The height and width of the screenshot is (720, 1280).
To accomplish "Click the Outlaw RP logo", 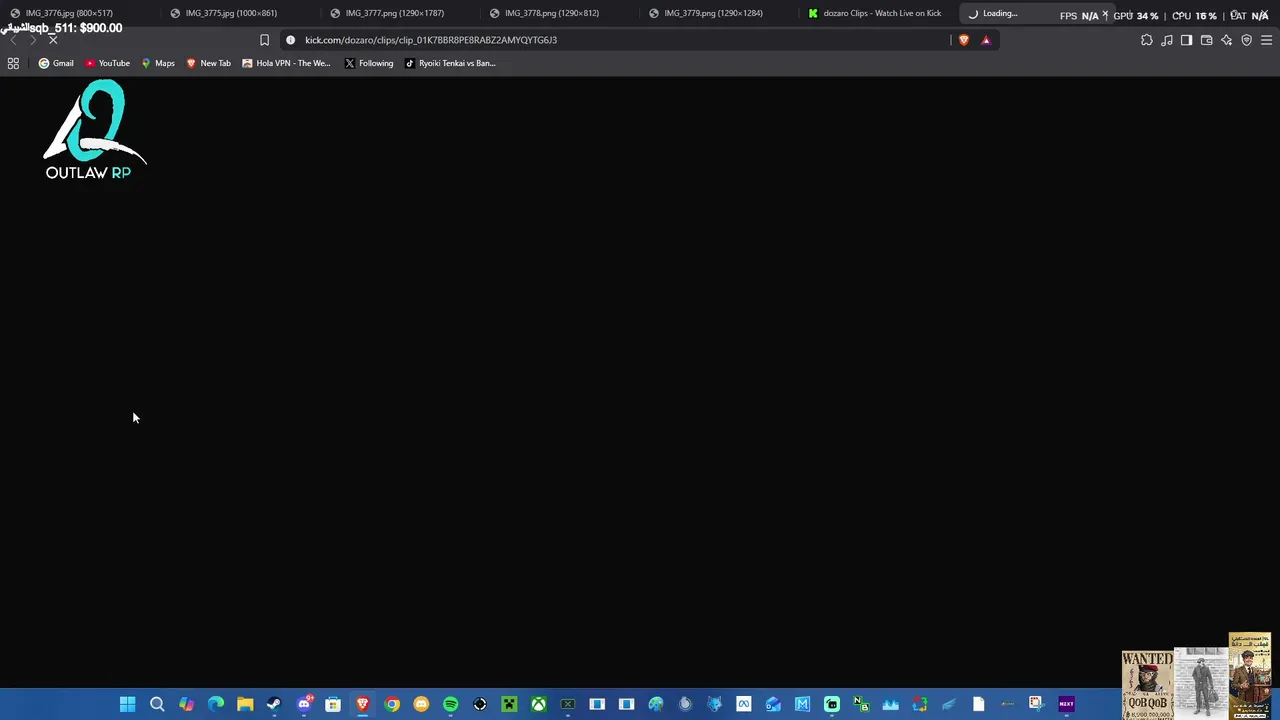I will 93,130.
